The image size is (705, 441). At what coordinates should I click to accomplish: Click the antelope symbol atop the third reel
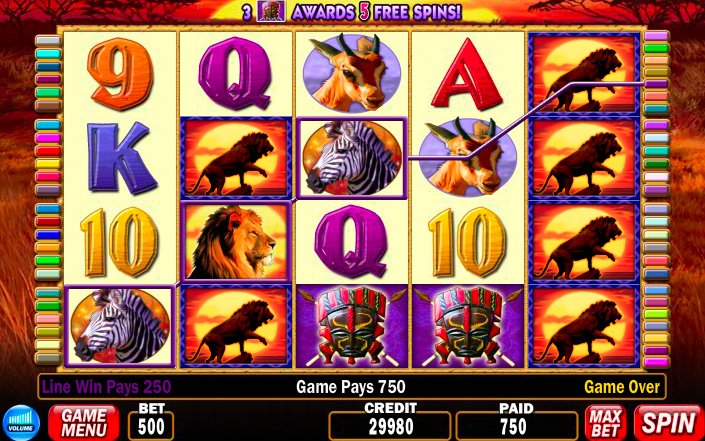coord(352,73)
